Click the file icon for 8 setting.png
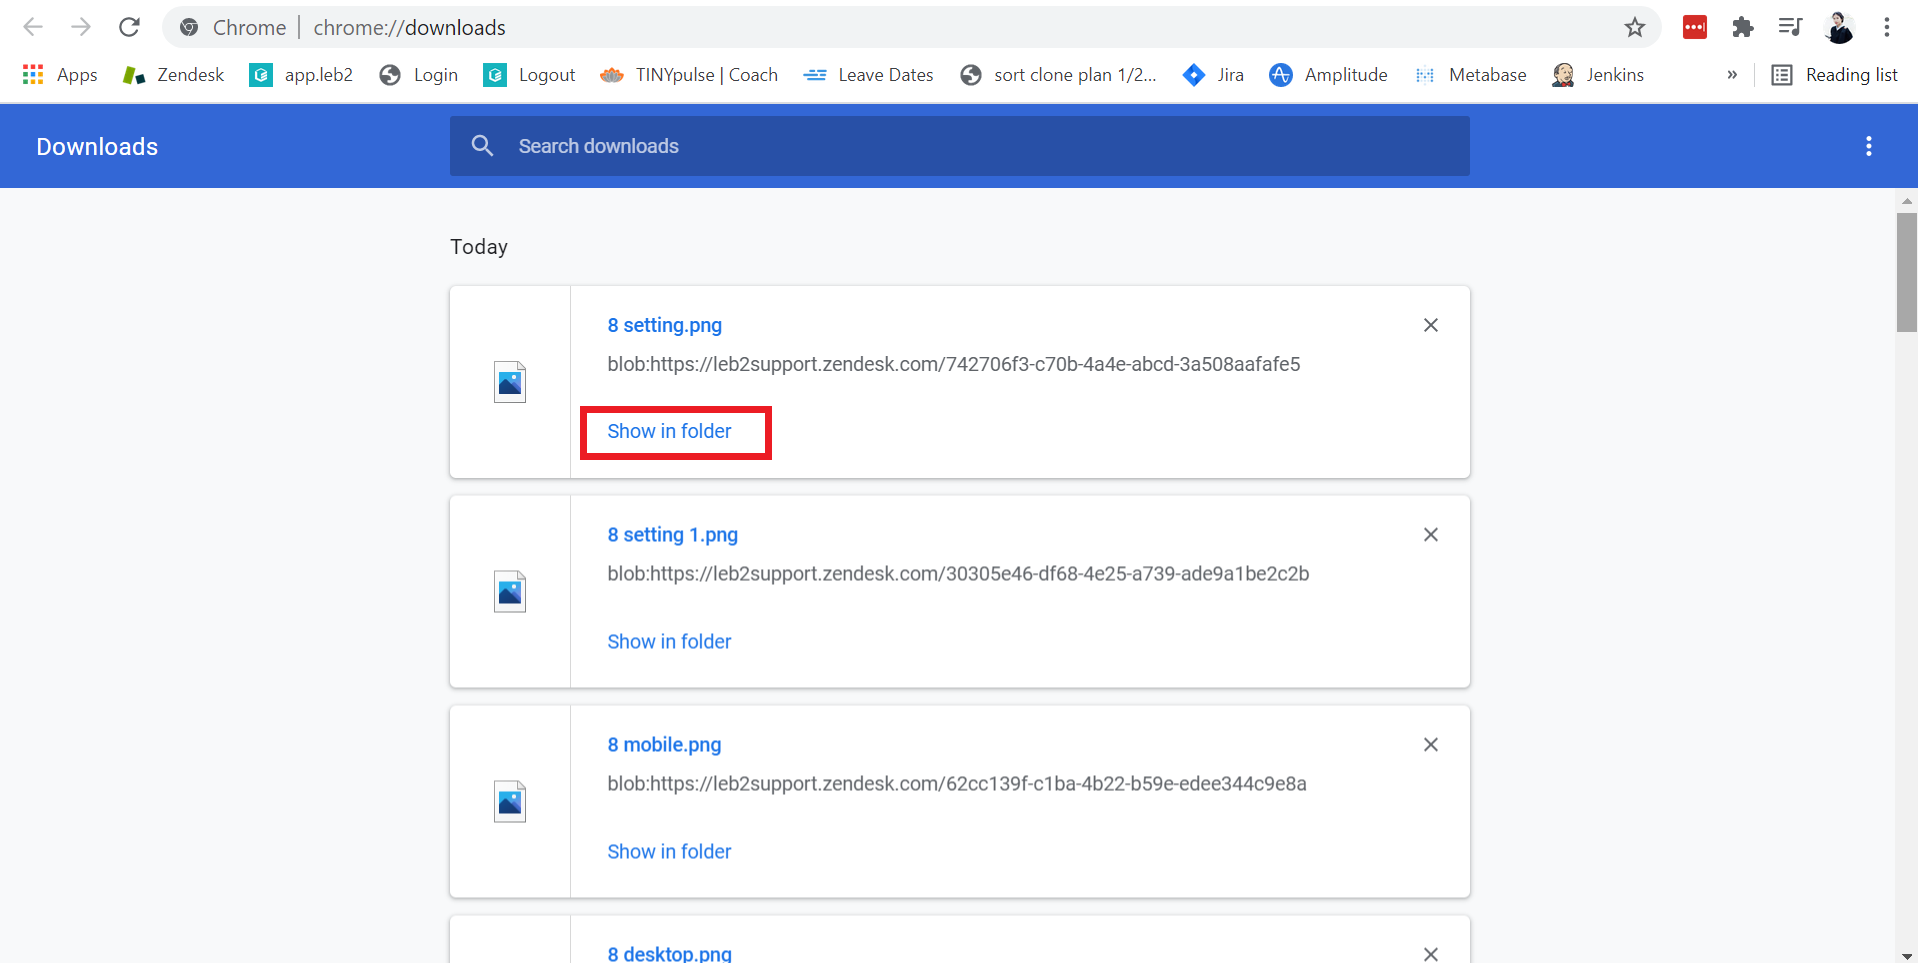Viewport: 1918px width, 963px height. pyautogui.click(x=510, y=382)
